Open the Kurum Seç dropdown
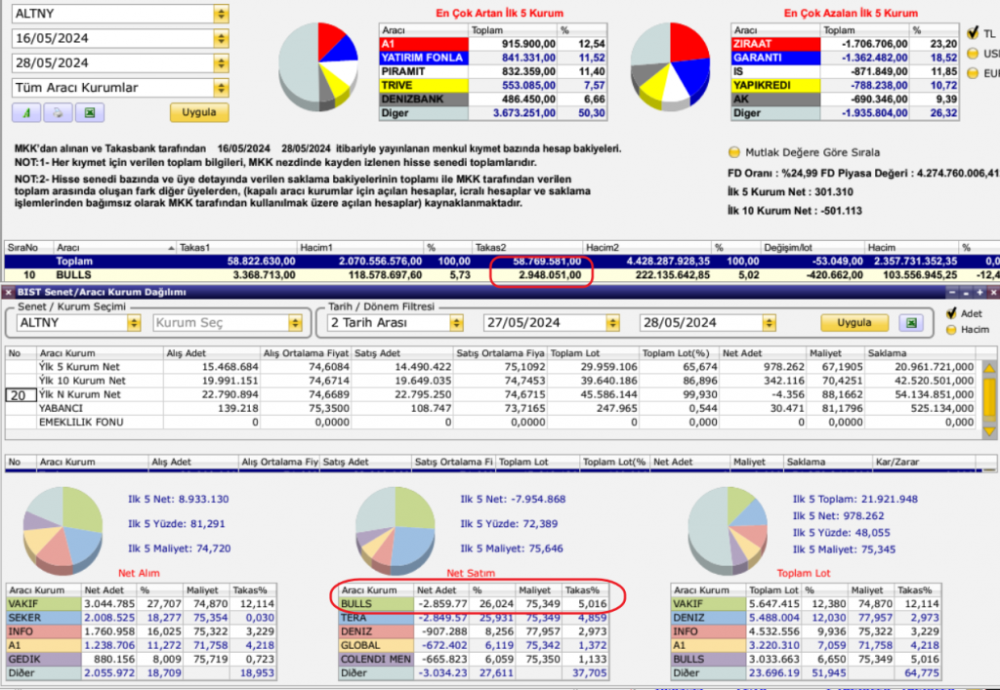This screenshot has height=690, width=1000. tap(295, 323)
